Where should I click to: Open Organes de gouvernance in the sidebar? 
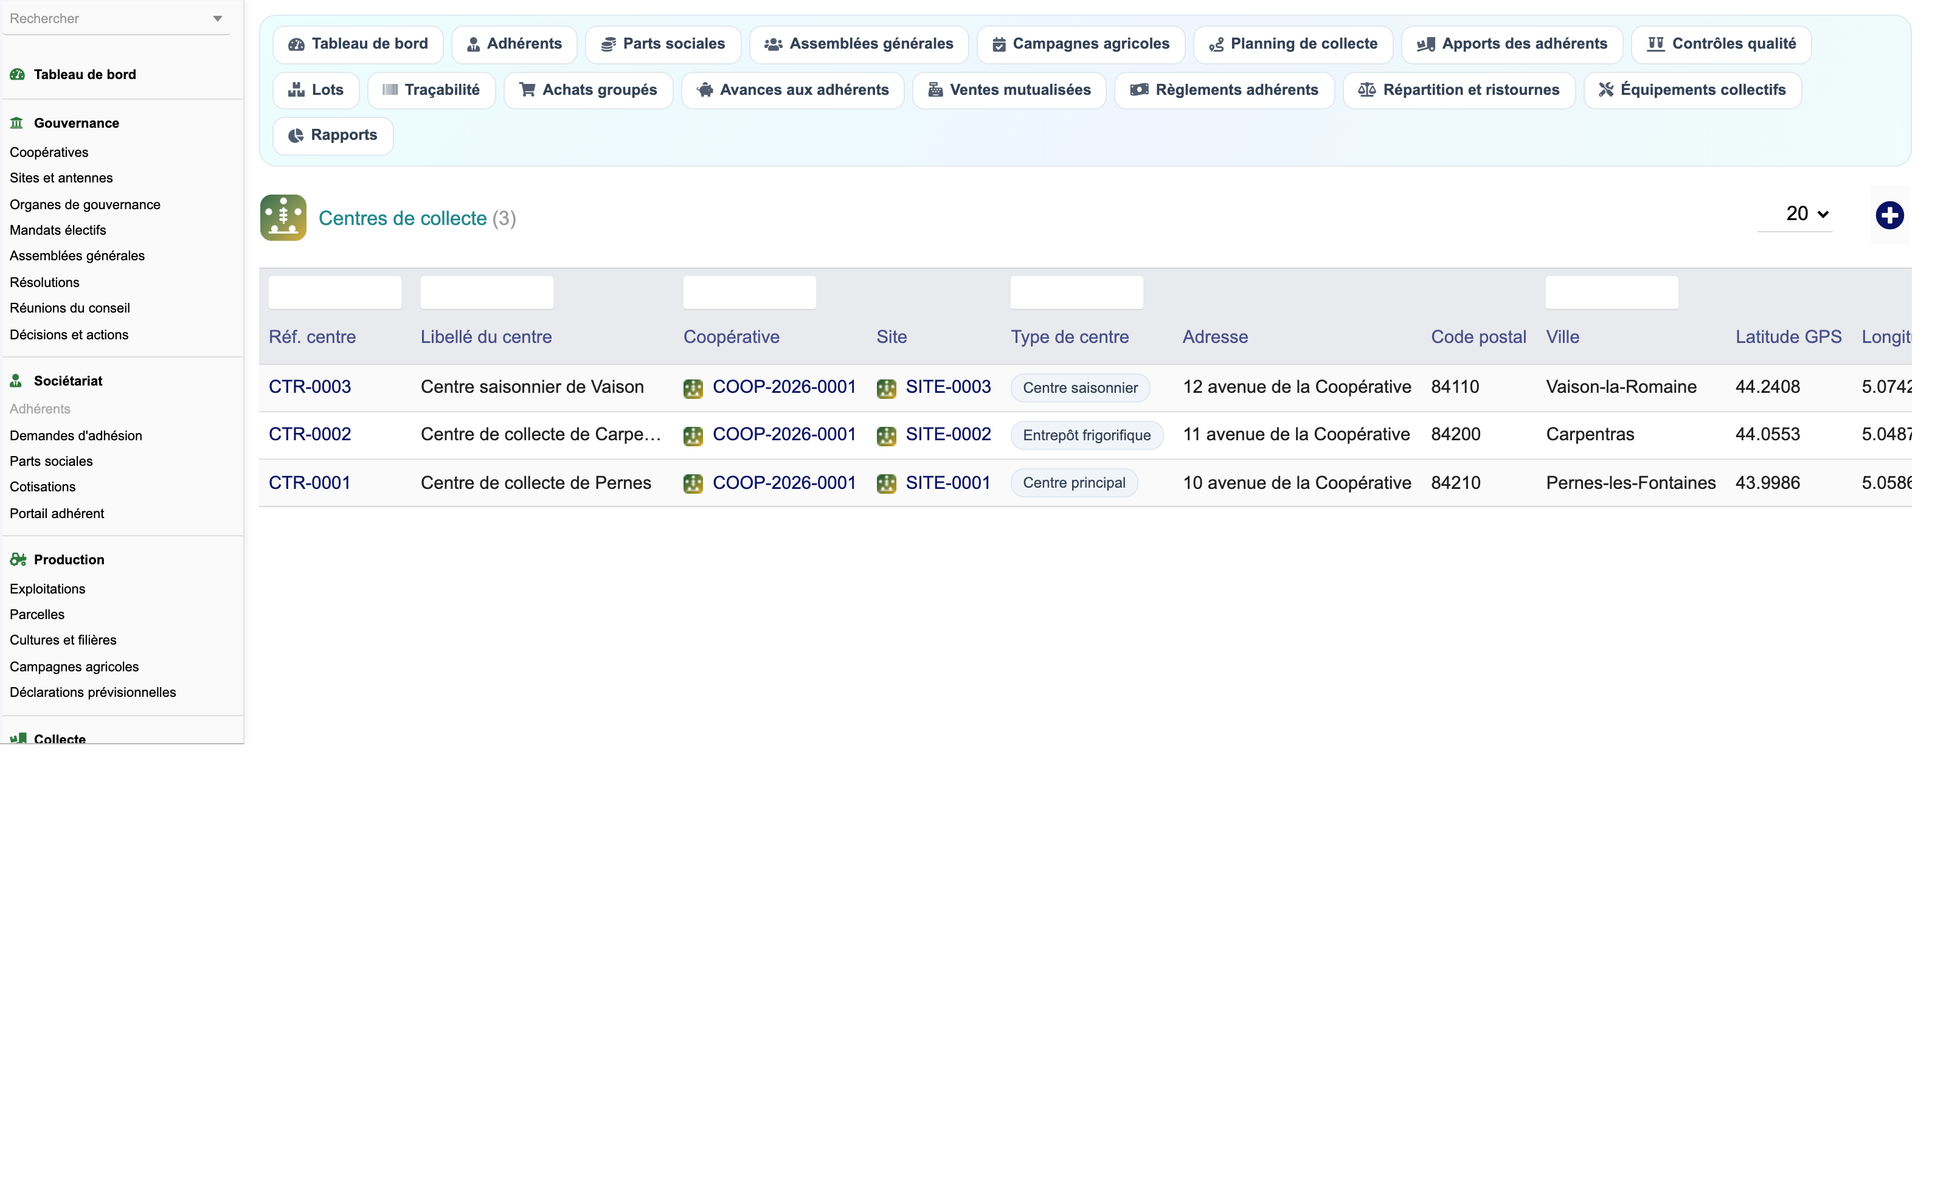85,205
